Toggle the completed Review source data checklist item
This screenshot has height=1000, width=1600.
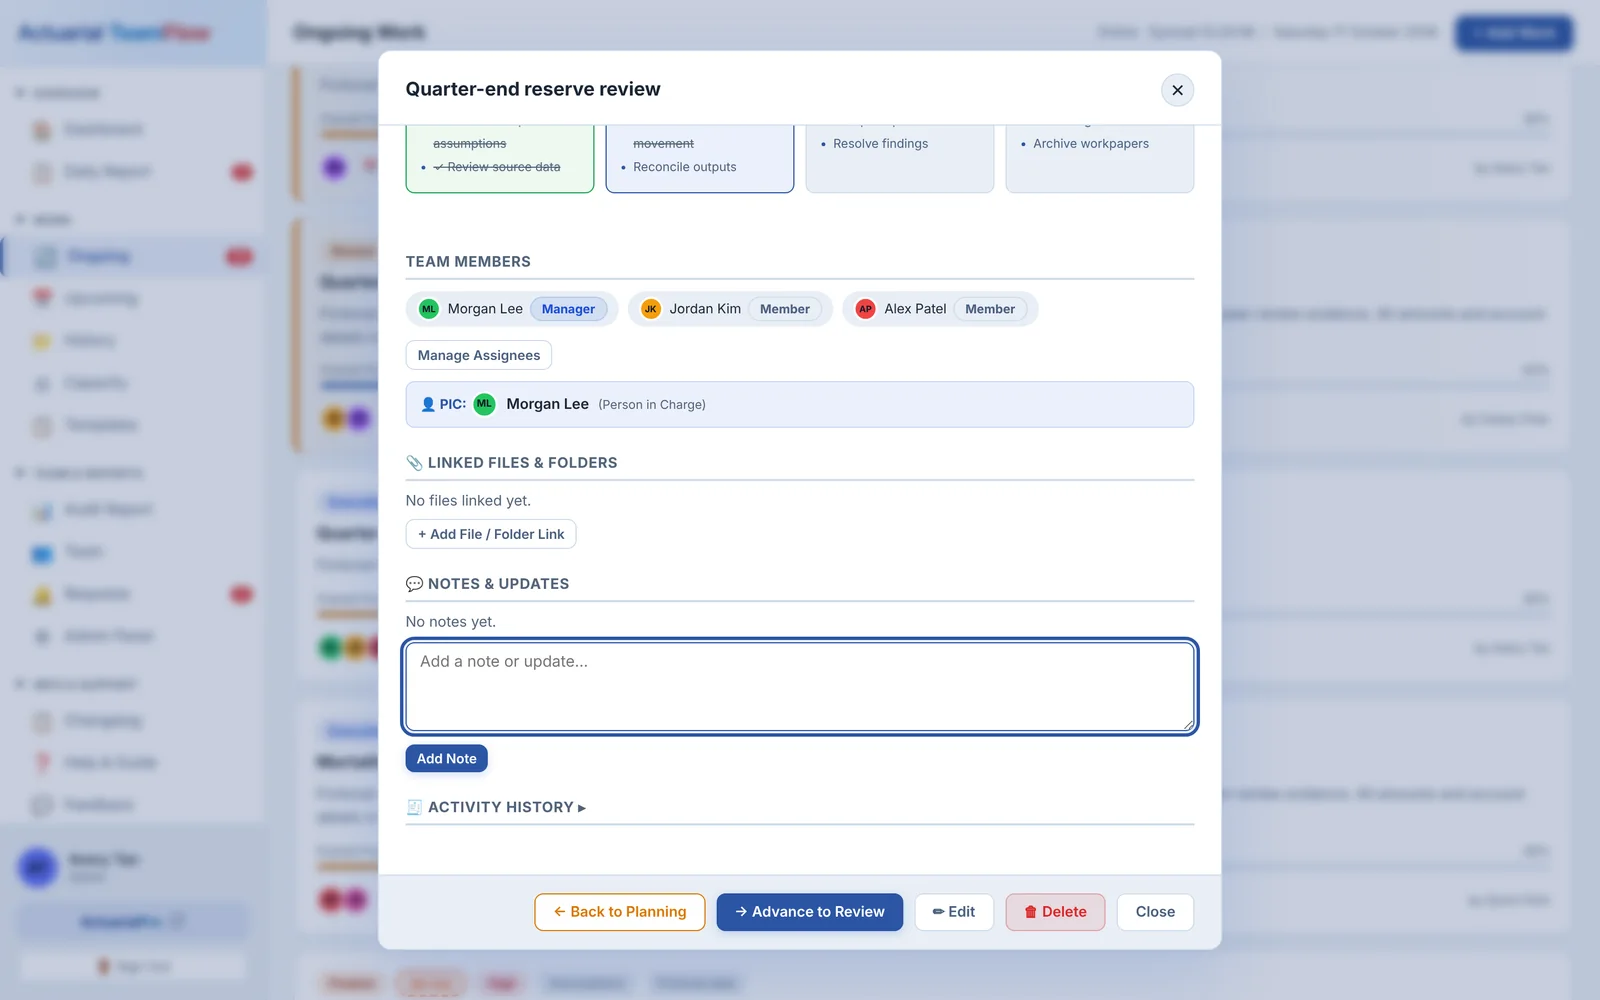click(496, 167)
